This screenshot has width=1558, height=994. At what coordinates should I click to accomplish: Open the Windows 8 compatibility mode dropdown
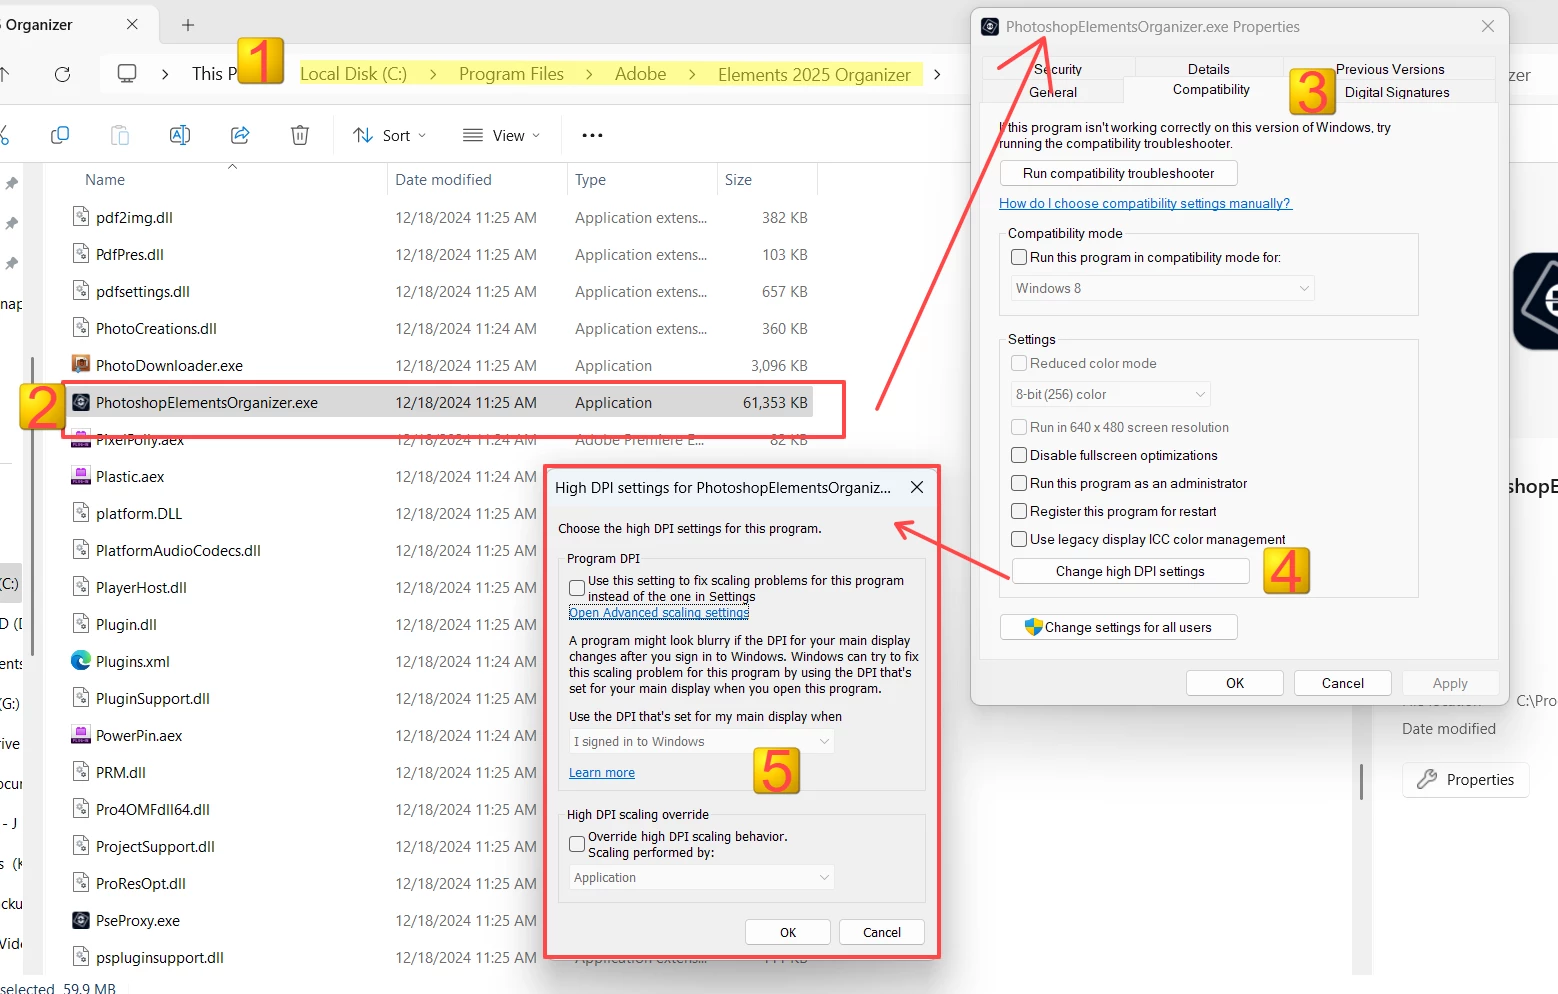pyautogui.click(x=1162, y=288)
